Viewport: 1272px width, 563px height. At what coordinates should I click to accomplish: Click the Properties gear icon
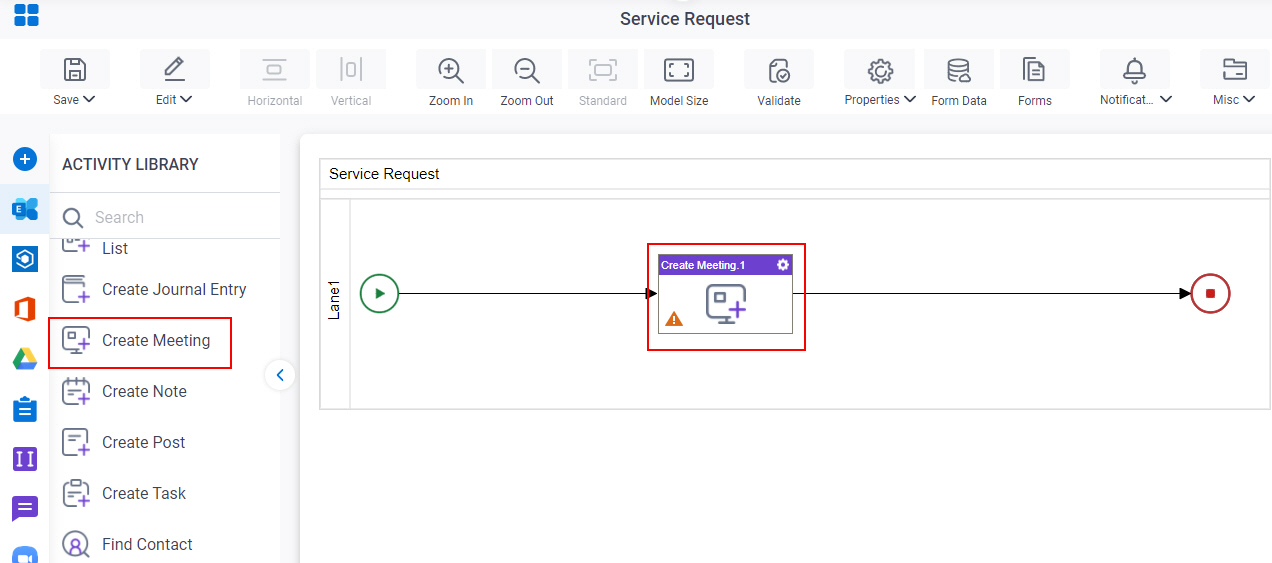880,70
